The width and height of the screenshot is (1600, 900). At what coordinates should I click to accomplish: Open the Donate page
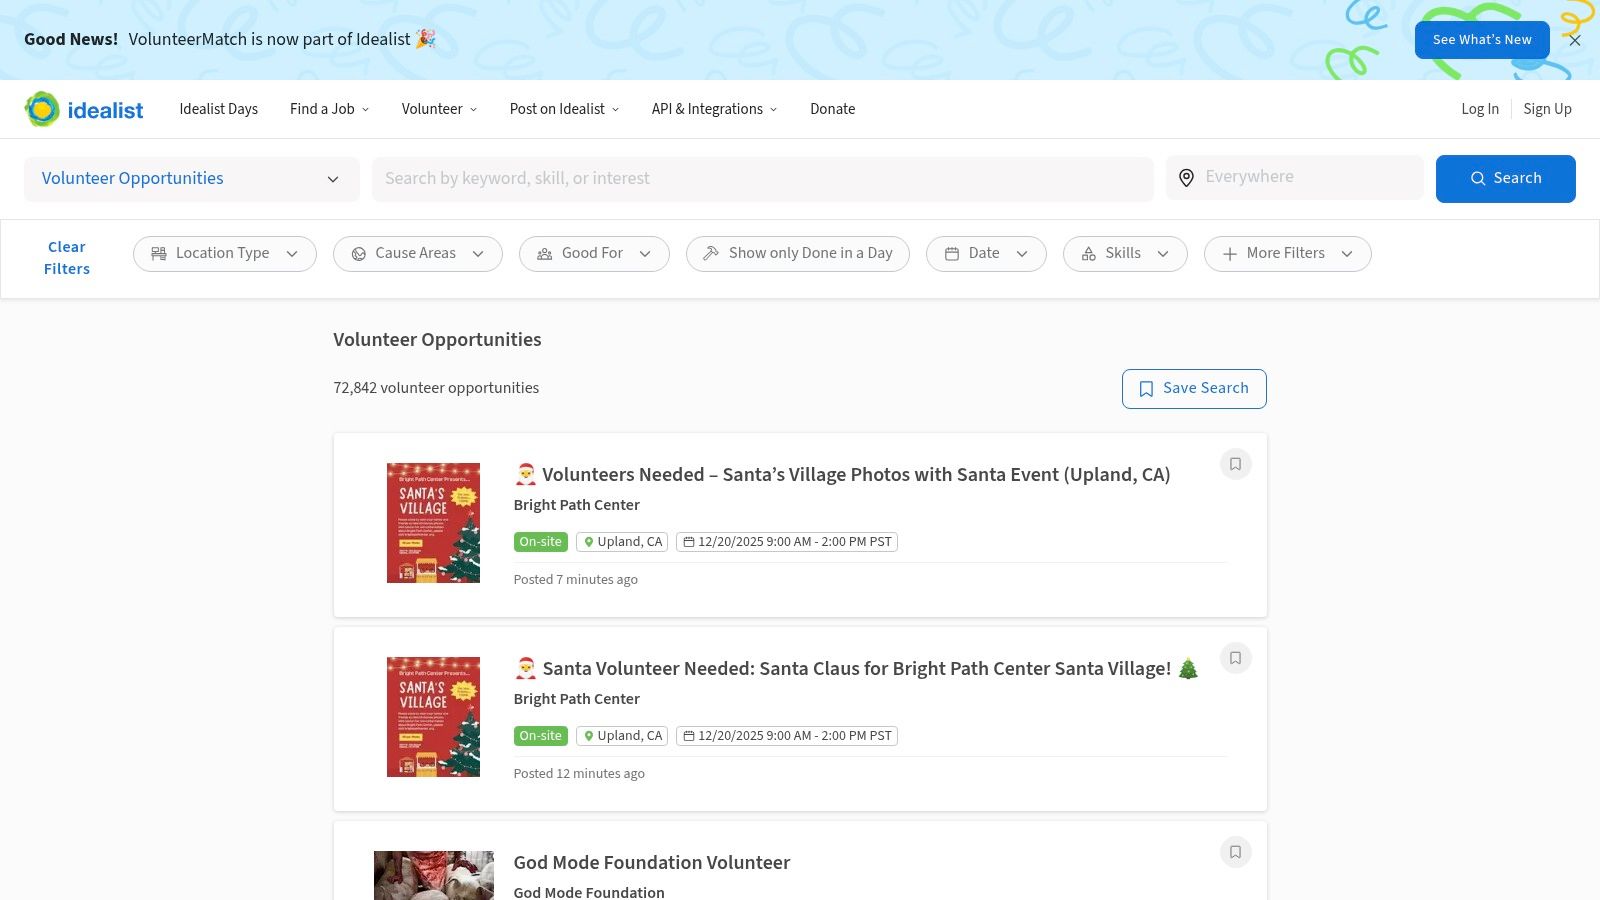[x=833, y=109]
